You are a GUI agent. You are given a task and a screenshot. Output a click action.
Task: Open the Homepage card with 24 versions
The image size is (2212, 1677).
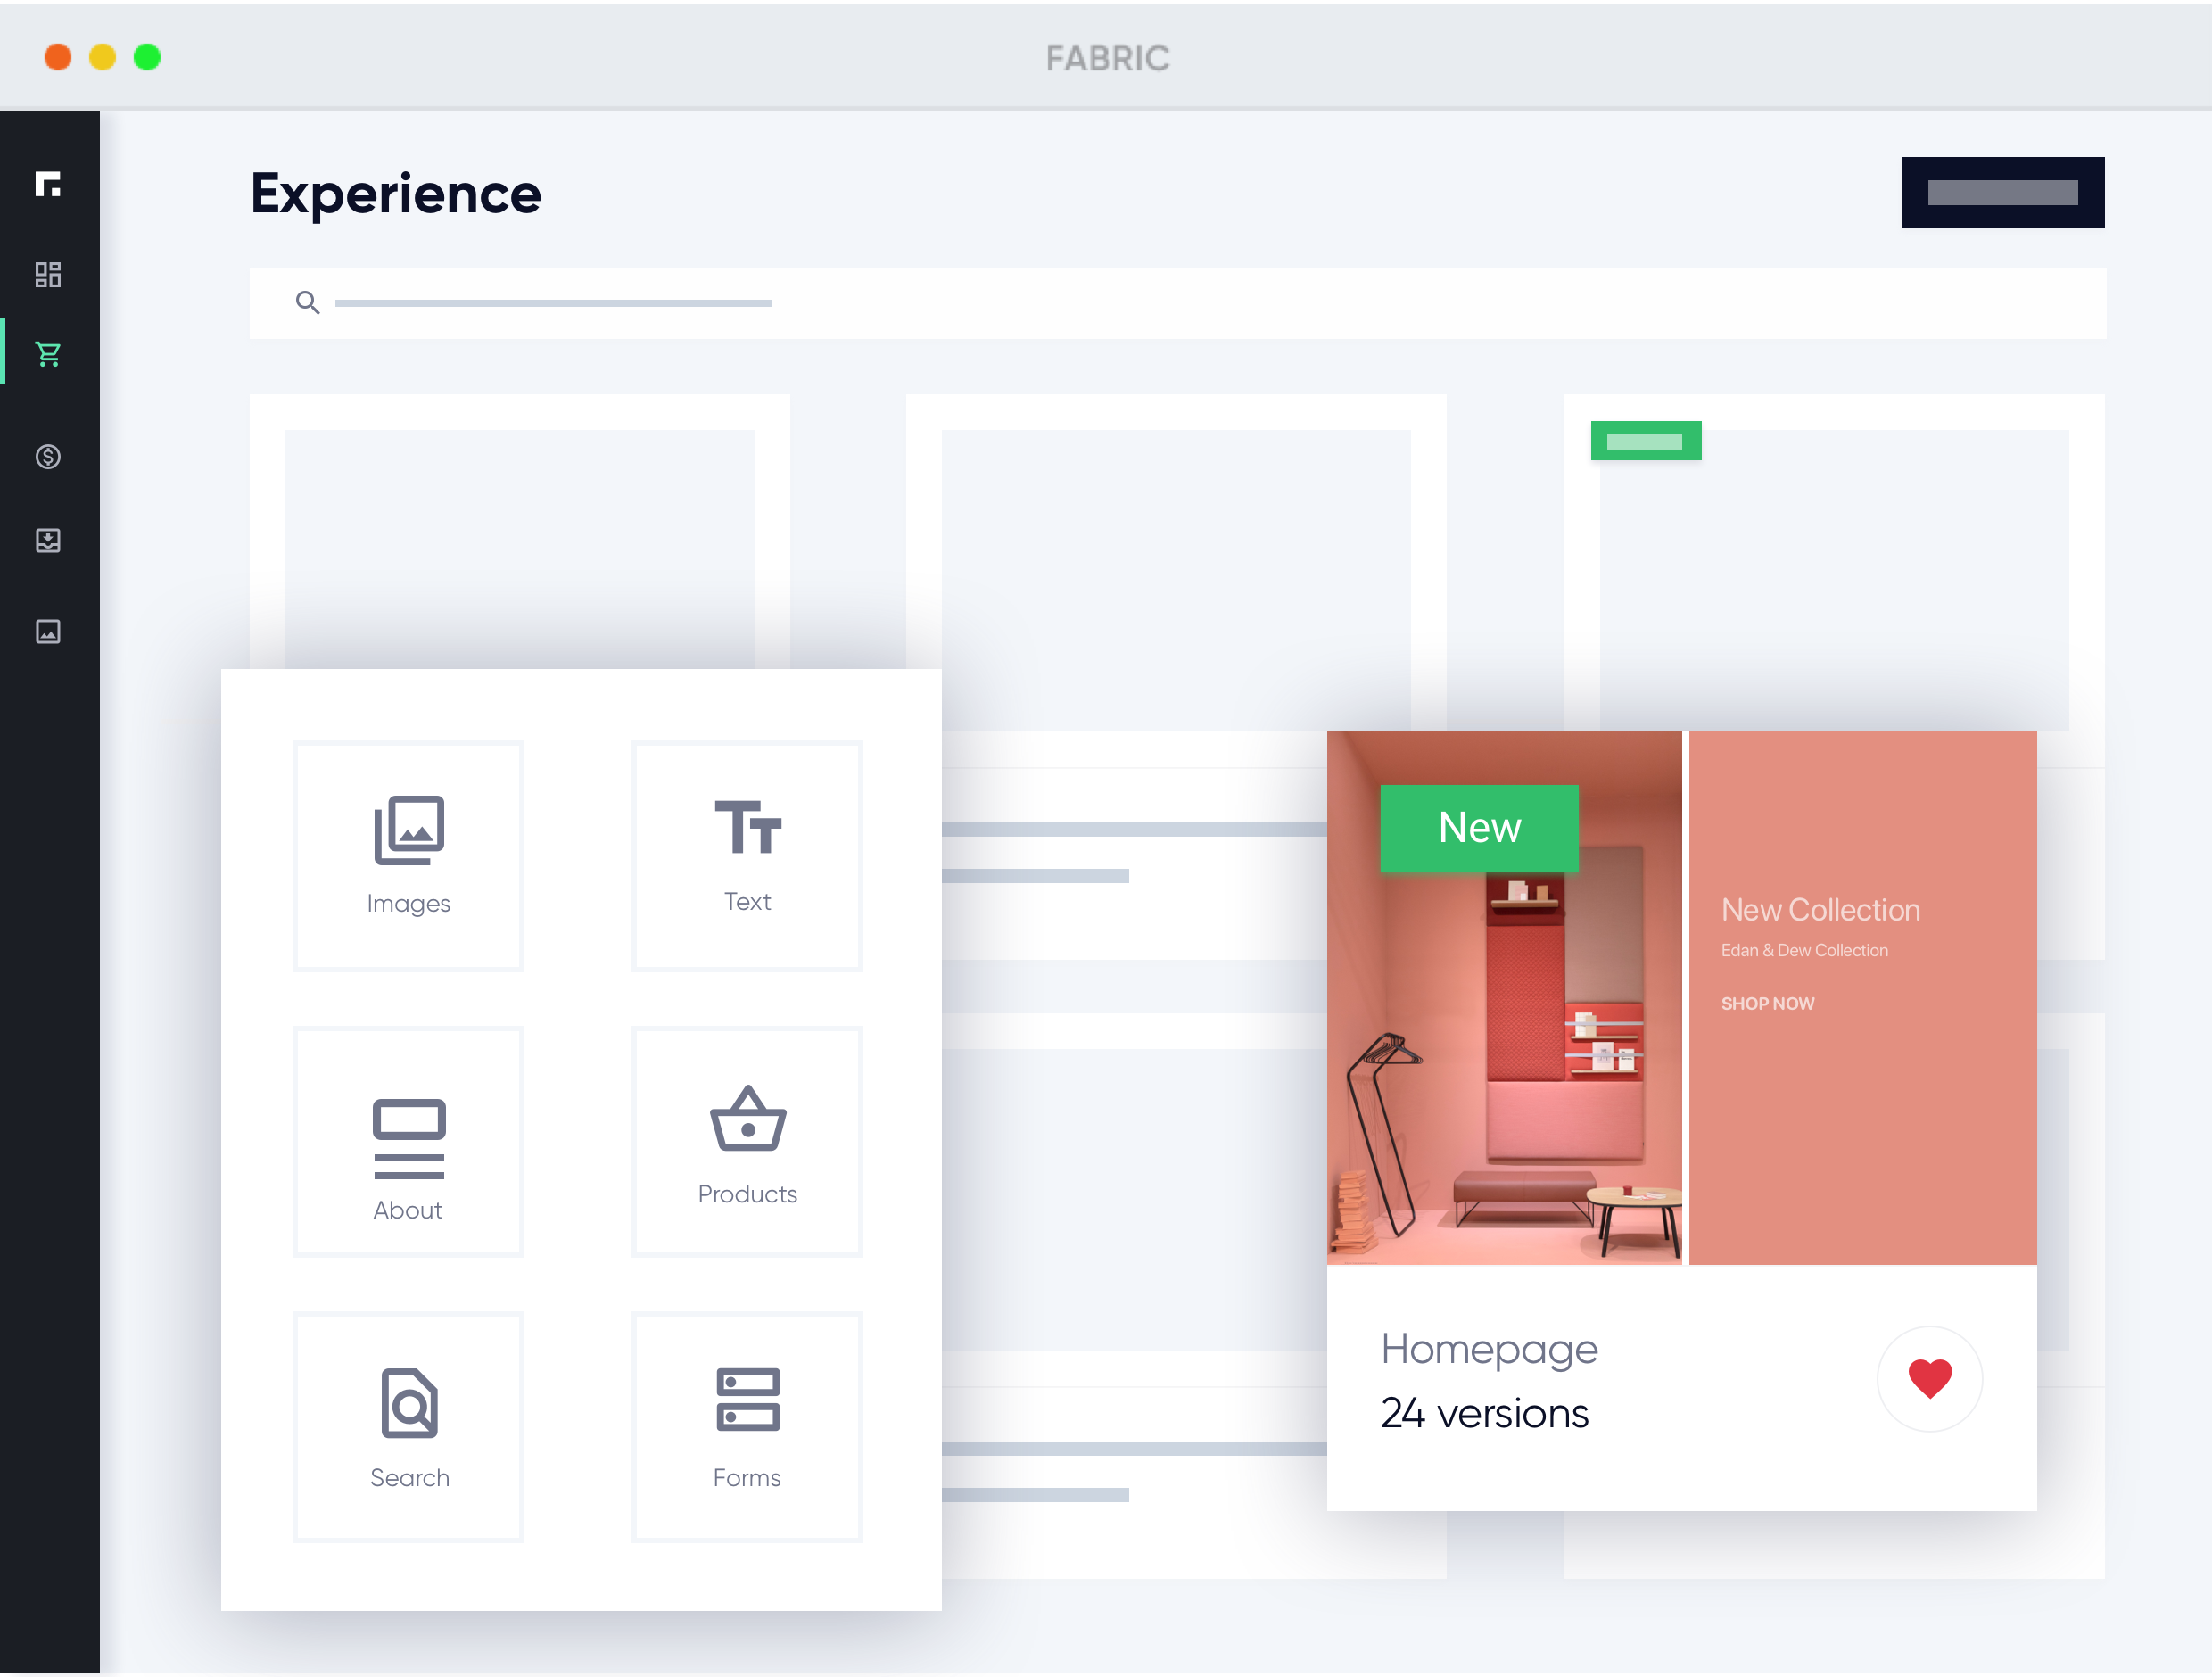1490,1348
